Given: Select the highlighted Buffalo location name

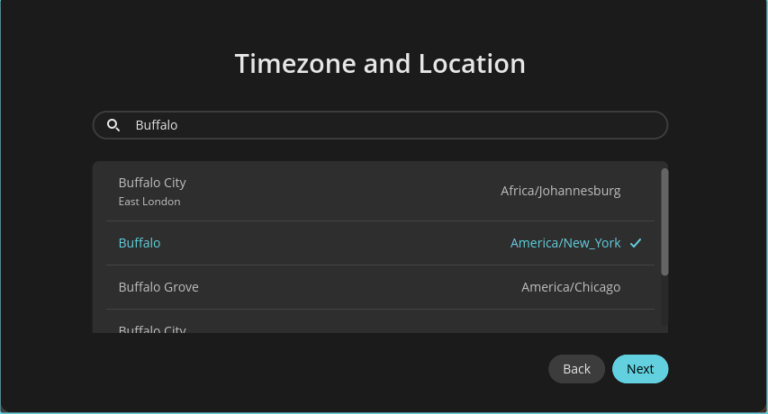Looking at the screenshot, I should 139,243.
